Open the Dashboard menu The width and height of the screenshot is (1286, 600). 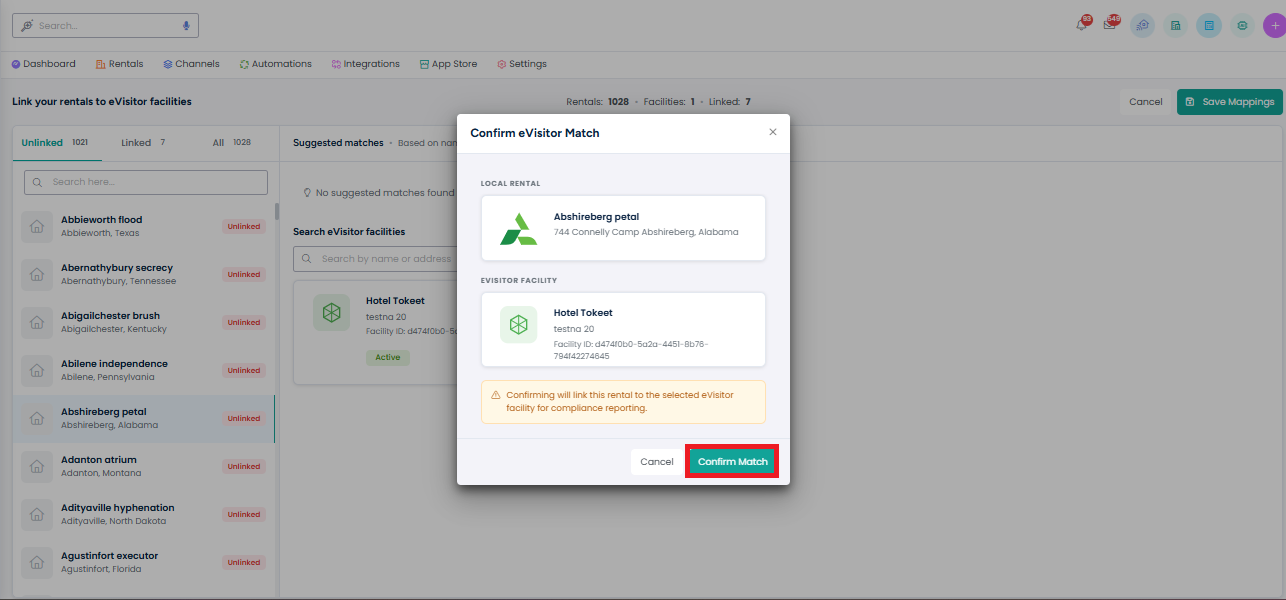[x=44, y=64]
